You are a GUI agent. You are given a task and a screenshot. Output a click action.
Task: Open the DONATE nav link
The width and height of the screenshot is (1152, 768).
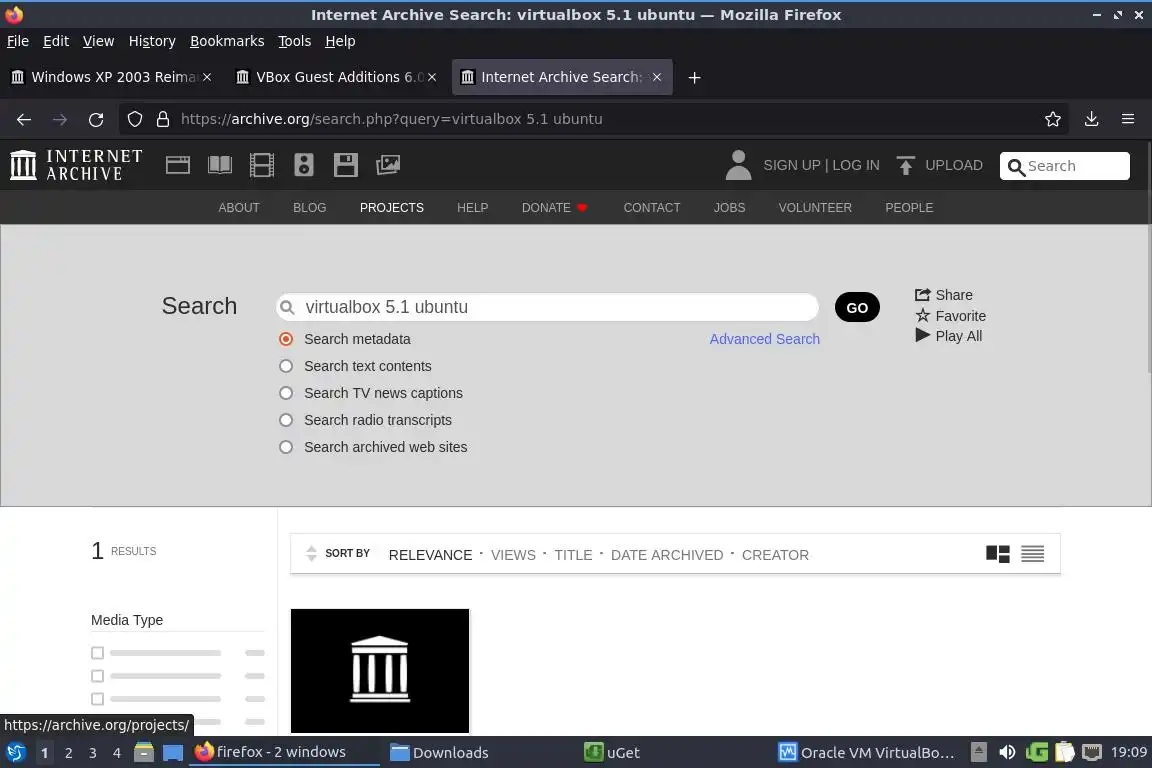[x=555, y=208]
